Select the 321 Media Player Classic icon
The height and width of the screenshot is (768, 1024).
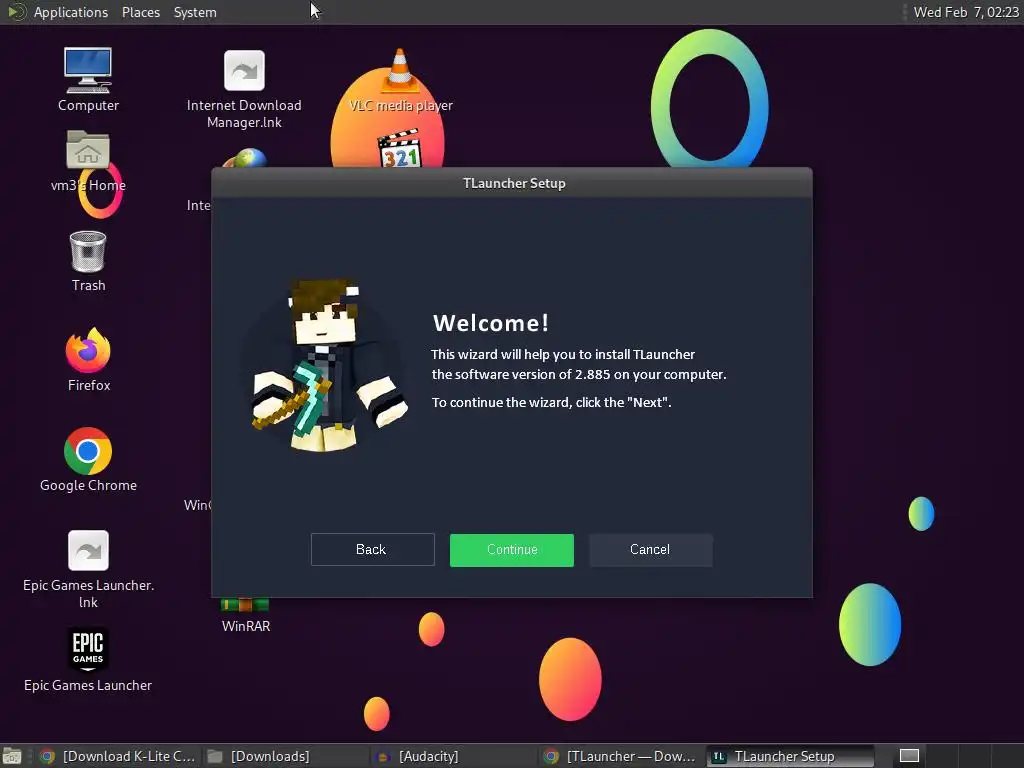(400, 149)
